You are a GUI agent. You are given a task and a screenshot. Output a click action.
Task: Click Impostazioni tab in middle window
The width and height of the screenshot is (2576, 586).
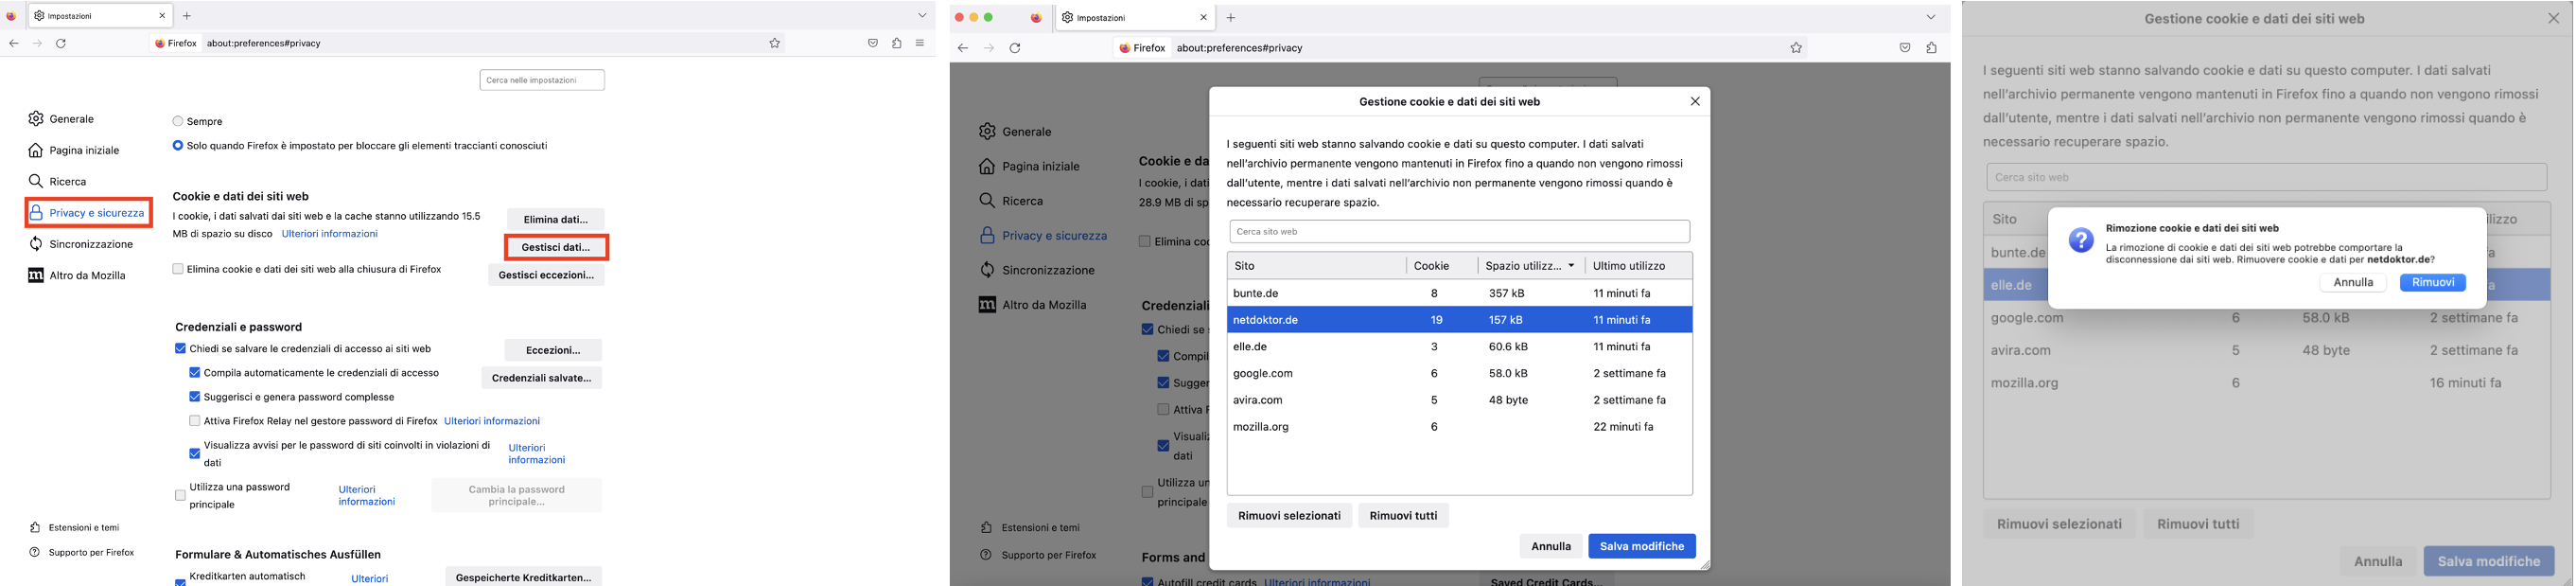[1135, 18]
